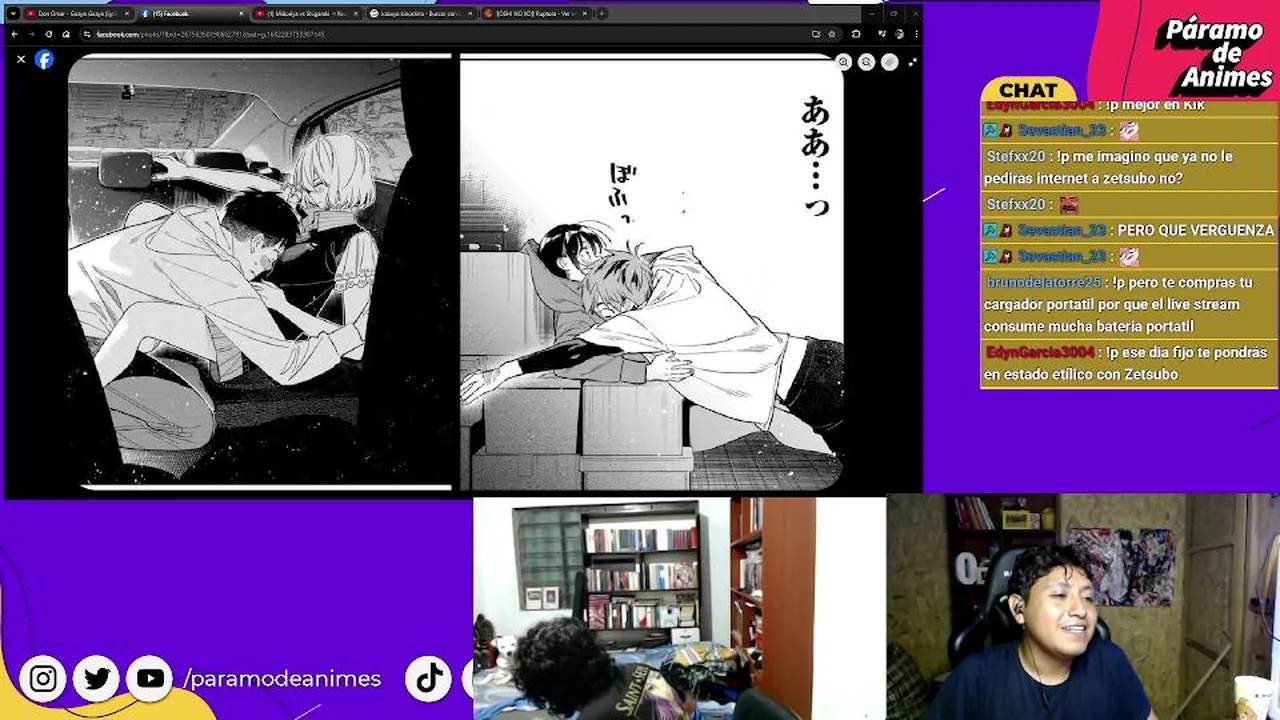Go back in the browser

coord(14,34)
